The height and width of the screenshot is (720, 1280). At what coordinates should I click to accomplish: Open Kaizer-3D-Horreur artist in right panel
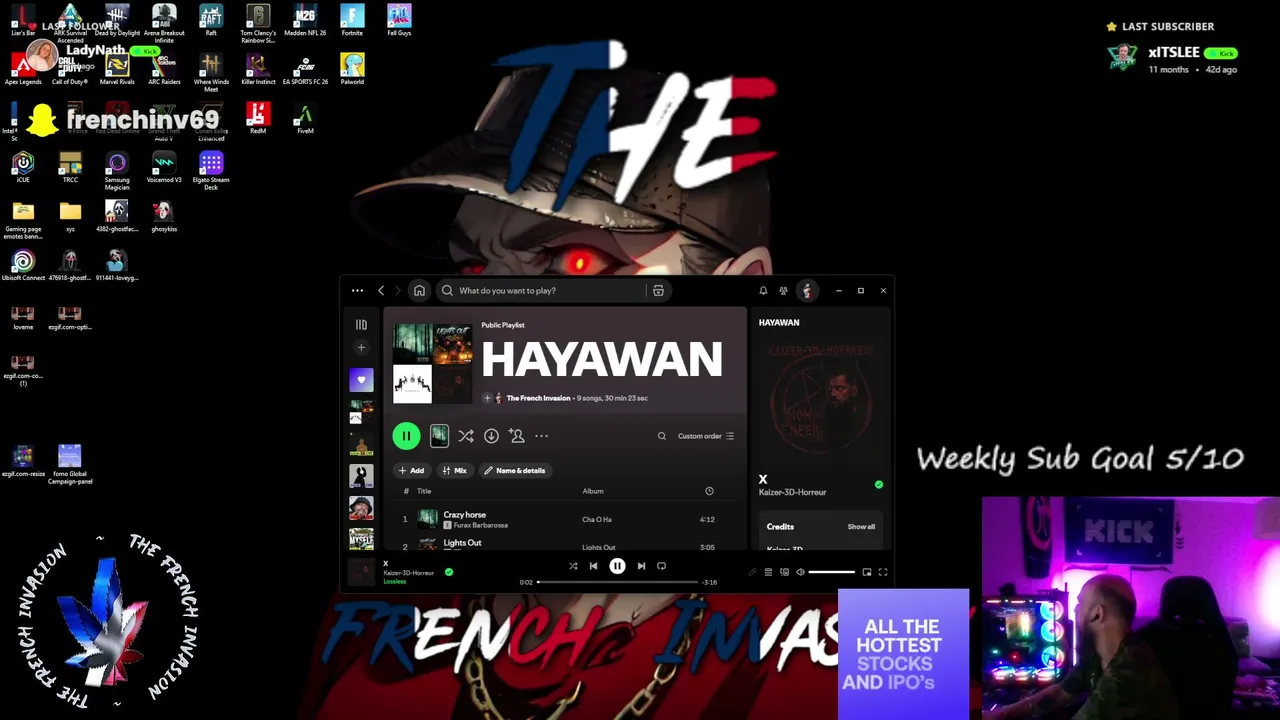click(x=792, y=492)
